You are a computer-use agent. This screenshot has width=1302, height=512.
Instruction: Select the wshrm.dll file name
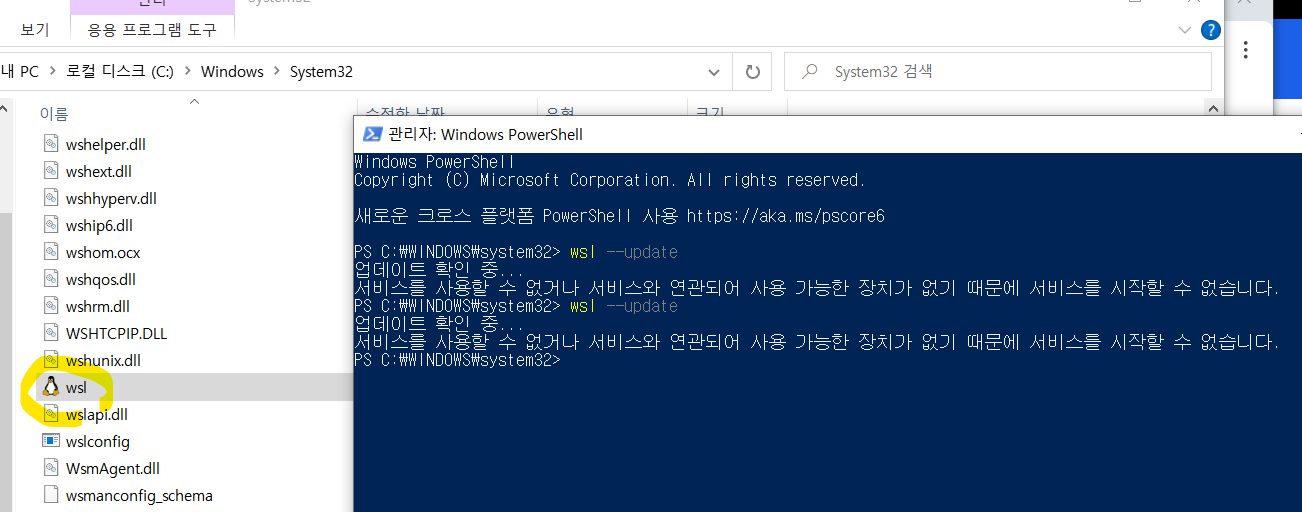click(x=98, y=306)
